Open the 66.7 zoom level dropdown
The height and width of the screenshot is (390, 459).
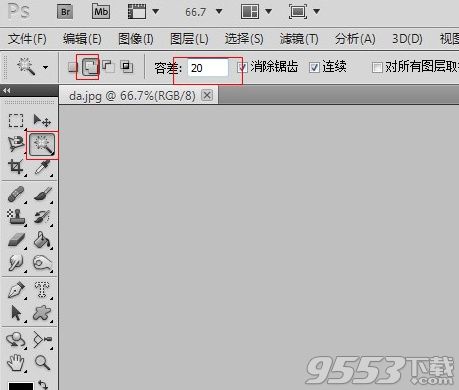(x=219, y=12)
